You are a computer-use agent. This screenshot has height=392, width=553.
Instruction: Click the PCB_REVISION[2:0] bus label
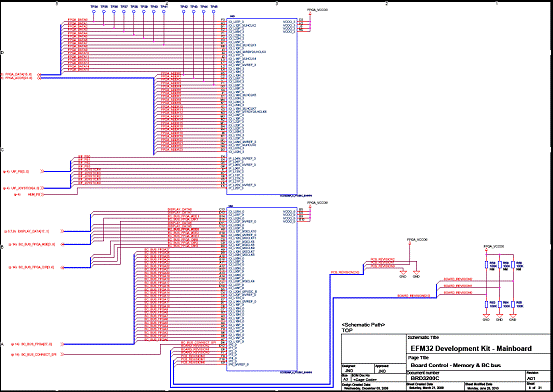pyautogui.click(x=345, y=272)
